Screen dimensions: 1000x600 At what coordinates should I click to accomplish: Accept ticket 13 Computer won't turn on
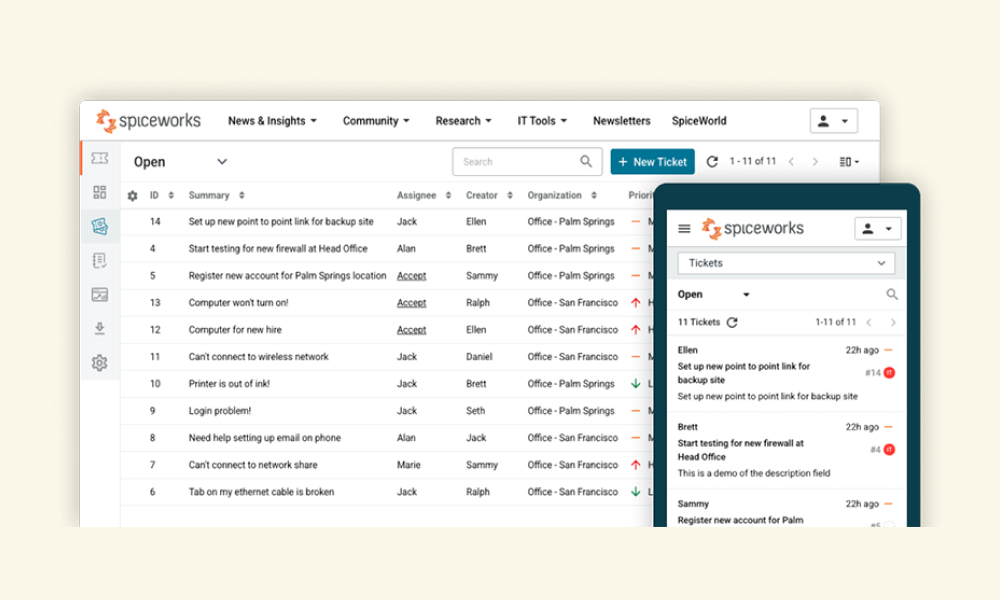point(411,303)
